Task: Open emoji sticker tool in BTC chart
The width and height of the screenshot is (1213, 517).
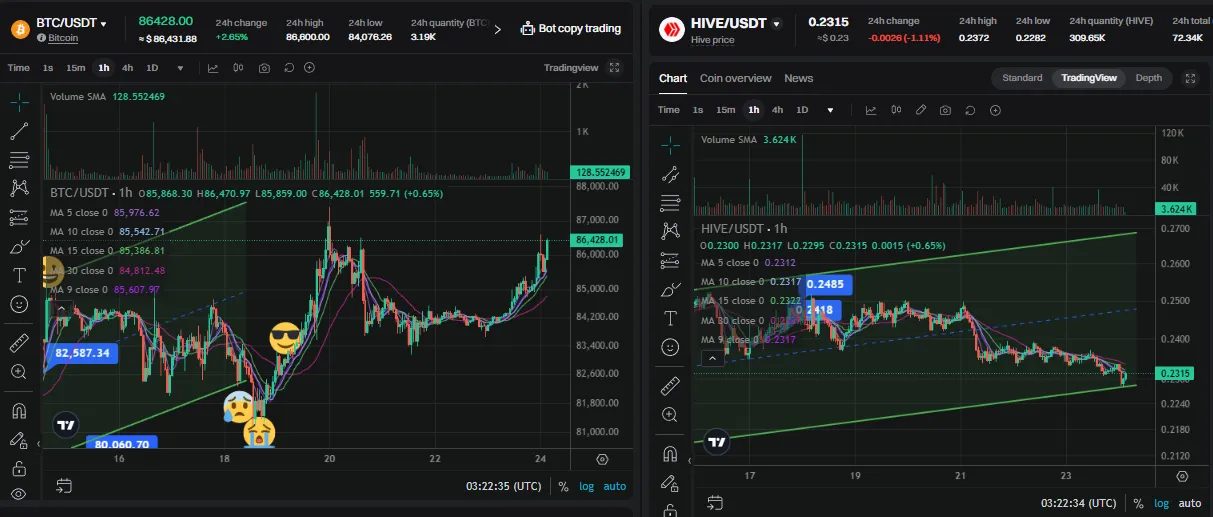Action: [x=19, y=304]
